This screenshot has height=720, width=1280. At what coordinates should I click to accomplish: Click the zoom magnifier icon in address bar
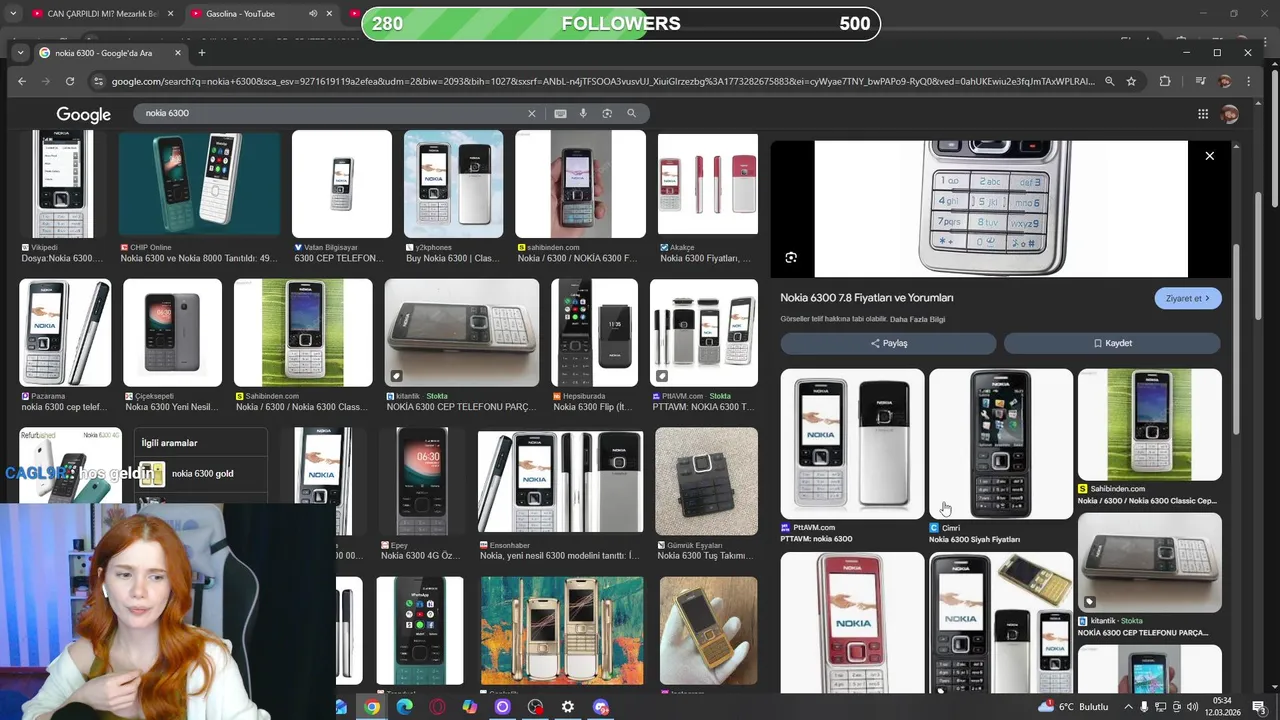pos(1109,81)
